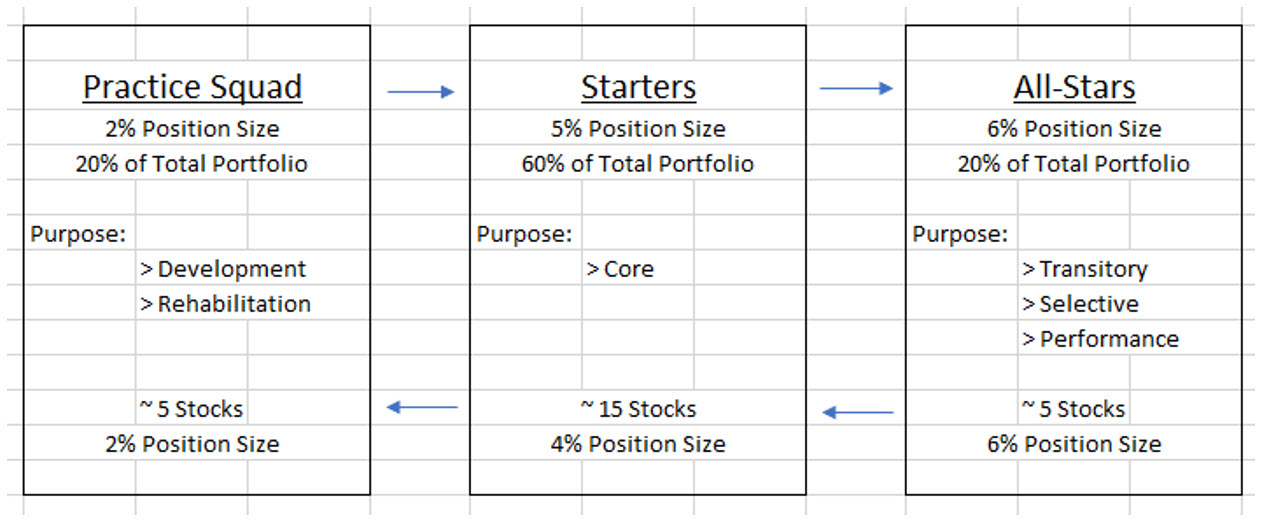Image resolution: width=1264 pixels, height=520 pixels.
Task: Click the arrow from Practice Squad to Starters
Action: (421, 92)
